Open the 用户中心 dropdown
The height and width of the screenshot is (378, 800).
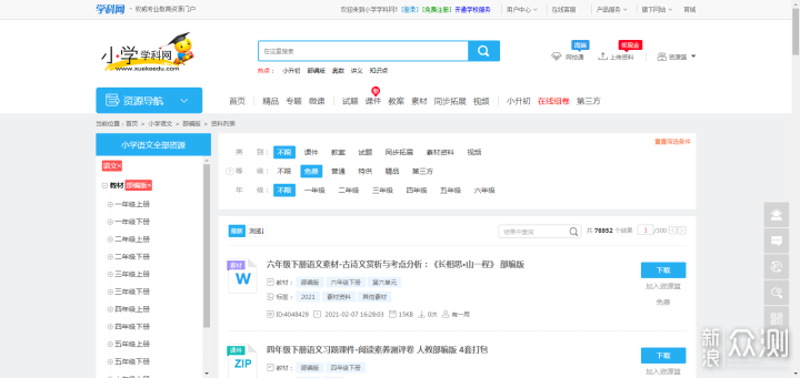[x=521, y=10]
